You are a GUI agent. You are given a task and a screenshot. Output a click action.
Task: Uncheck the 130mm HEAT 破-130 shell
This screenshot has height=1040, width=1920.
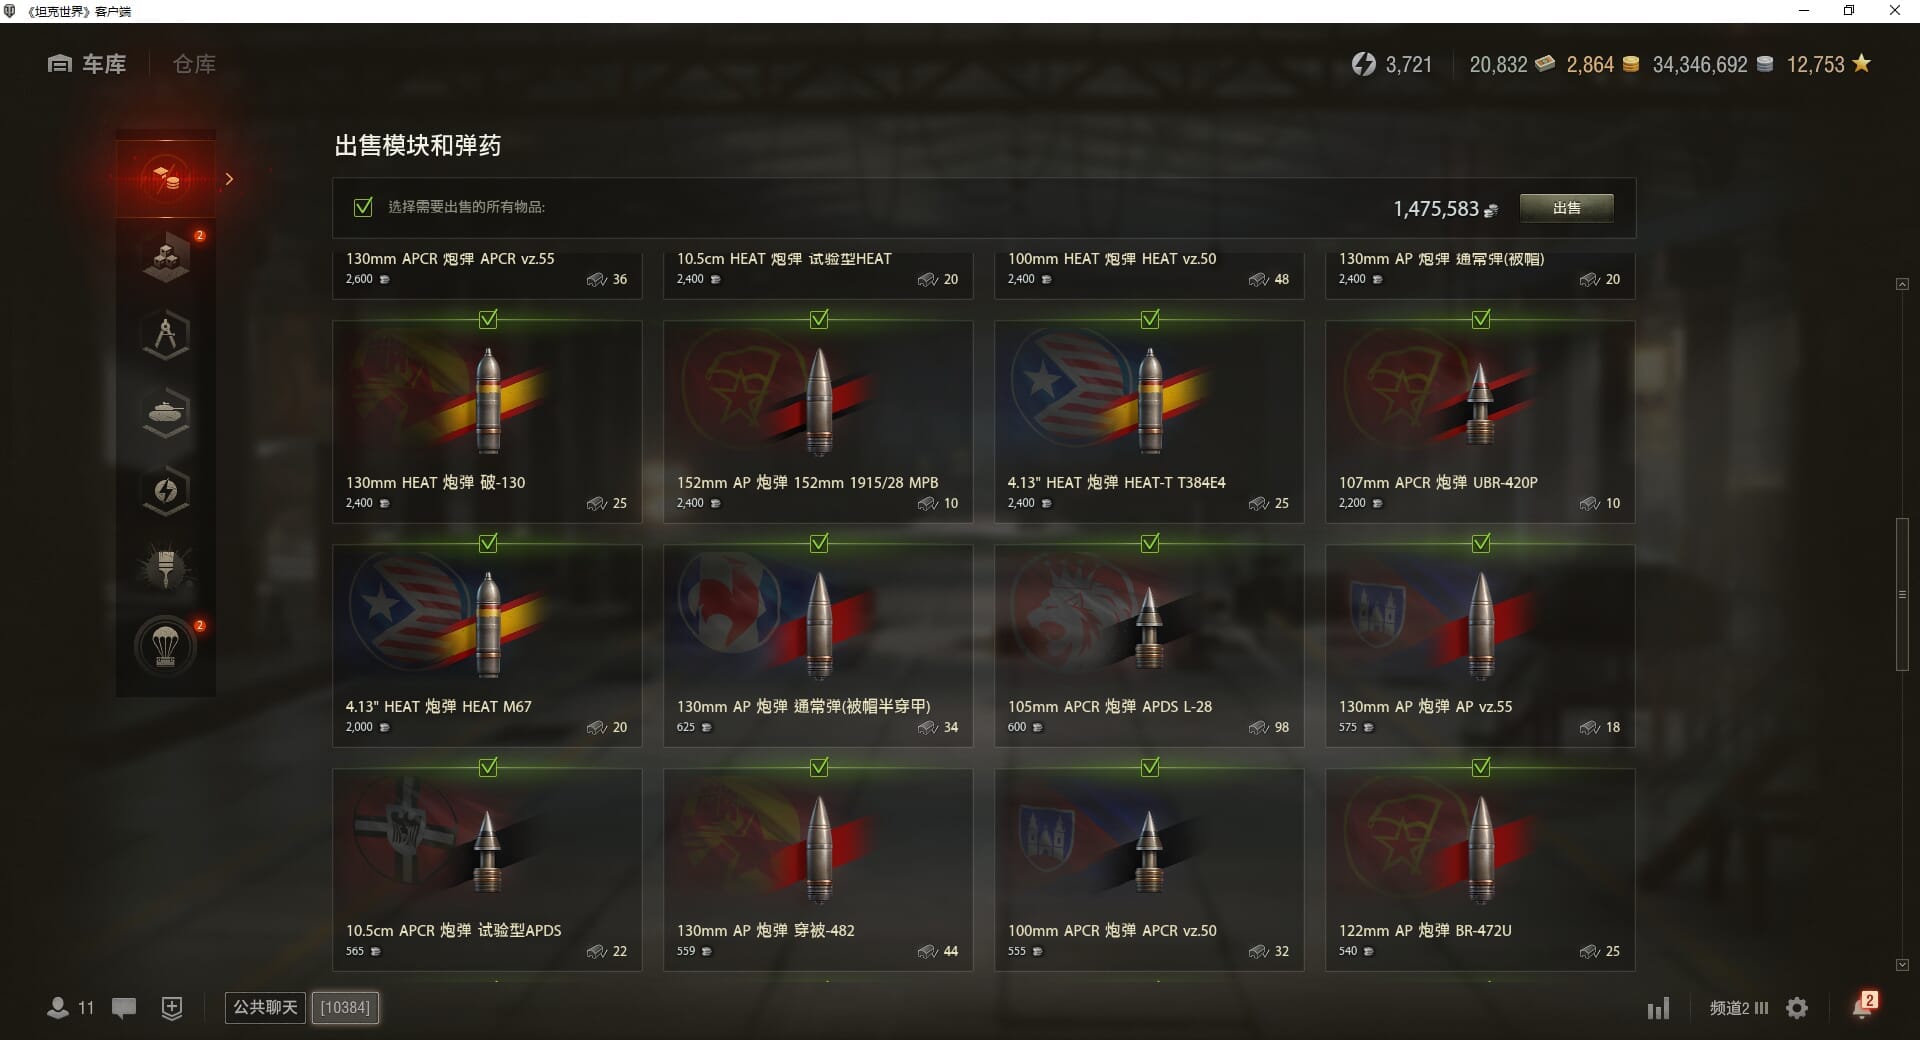488,319
